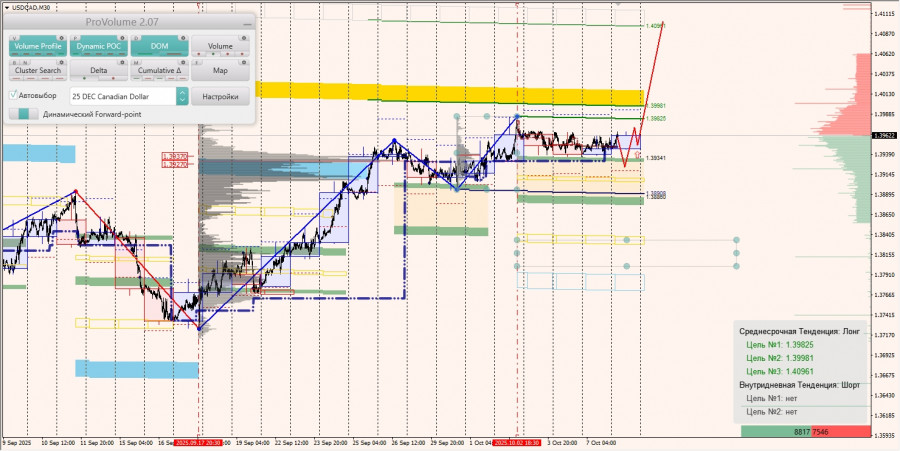This screenshot has width=900, height=451.
Task: Expand USDCAD,M30 chart title arrow
Action: coord(6,7)
